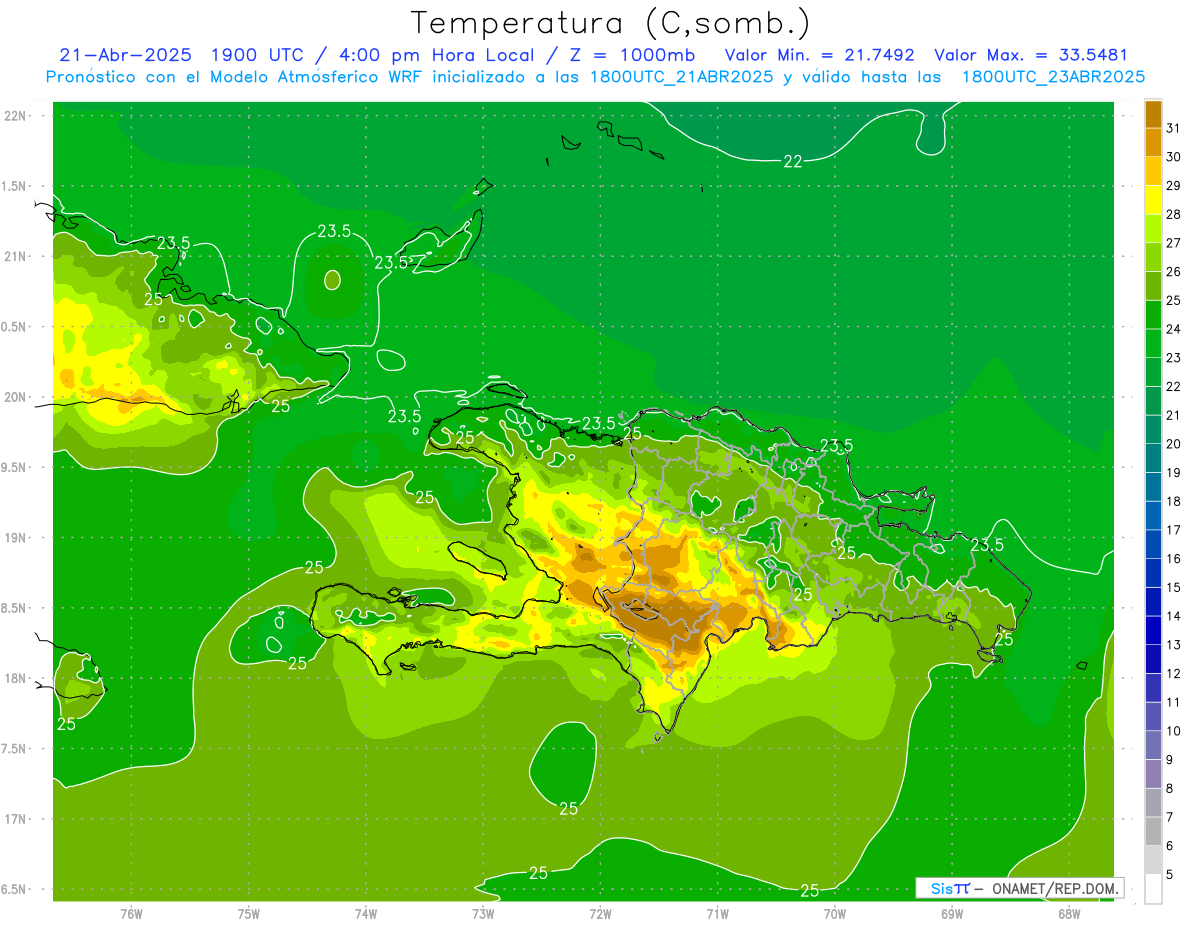Click the "5" color scale label

coord(1170,874)
